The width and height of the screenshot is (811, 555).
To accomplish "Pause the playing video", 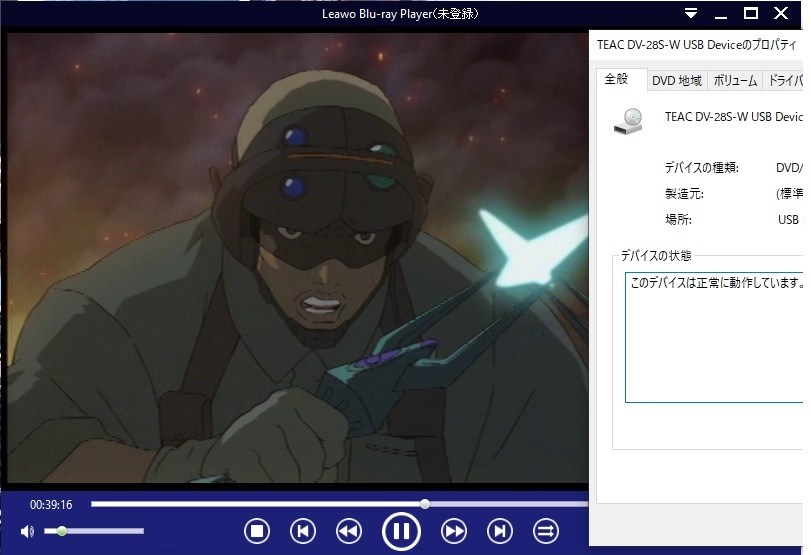I will [x=401, y=530].
